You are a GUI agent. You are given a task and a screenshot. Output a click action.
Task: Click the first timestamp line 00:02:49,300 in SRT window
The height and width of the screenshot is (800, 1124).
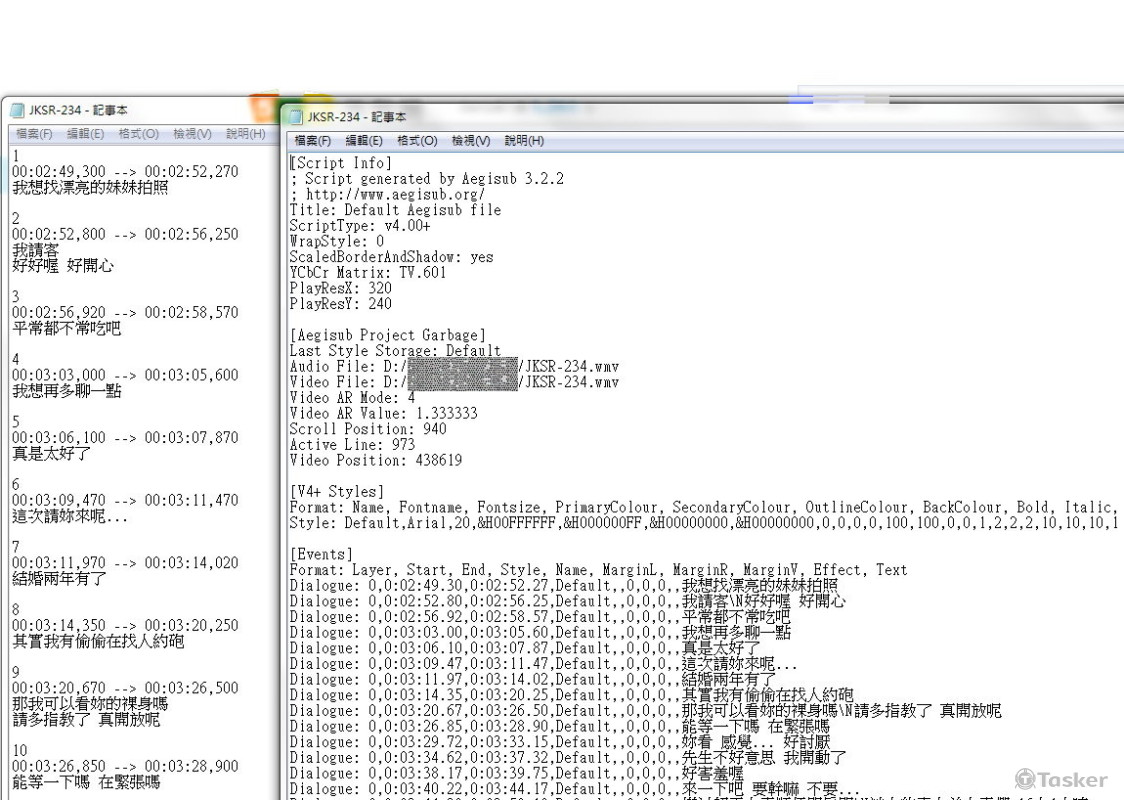125,172
